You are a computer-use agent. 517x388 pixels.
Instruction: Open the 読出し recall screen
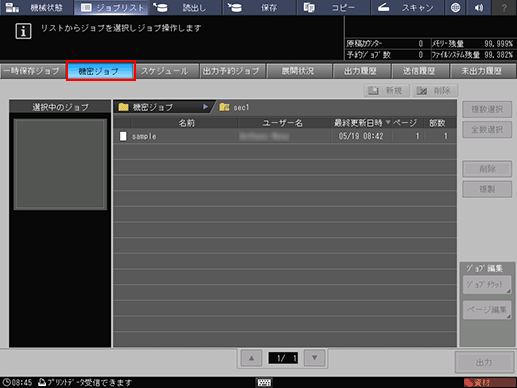coord(185,7)
